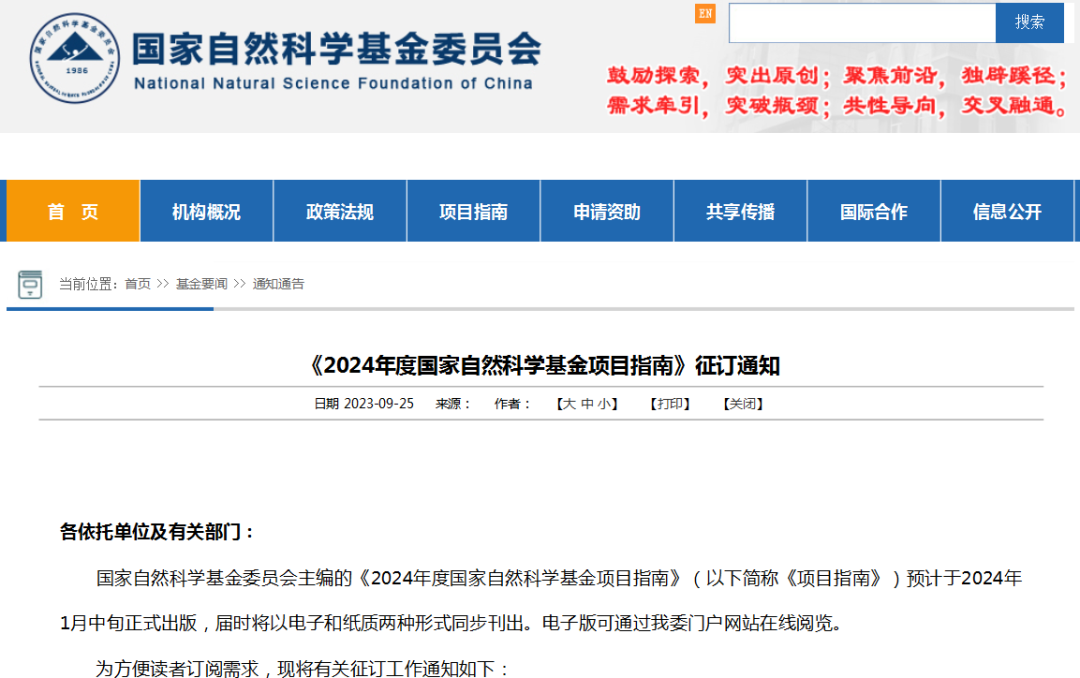Click the 搜索 search button
Screen dimensions: 1080x678
point(1030,23)
